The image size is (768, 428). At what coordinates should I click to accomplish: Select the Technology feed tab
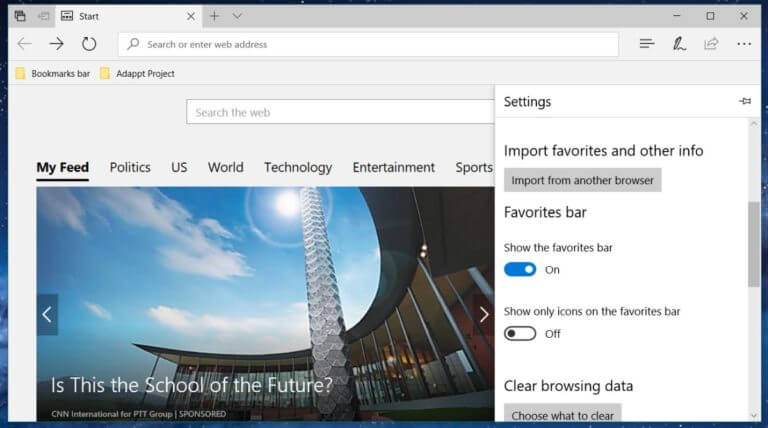point(298,167)
